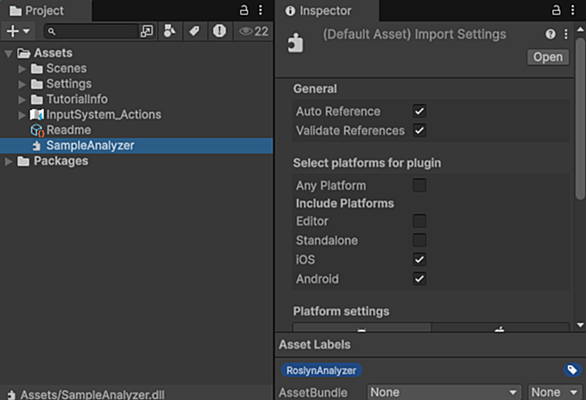The width and height of the screenshot is (586, 400).
Task: Disable the Android platform checkbox
Action: [419, 279]
